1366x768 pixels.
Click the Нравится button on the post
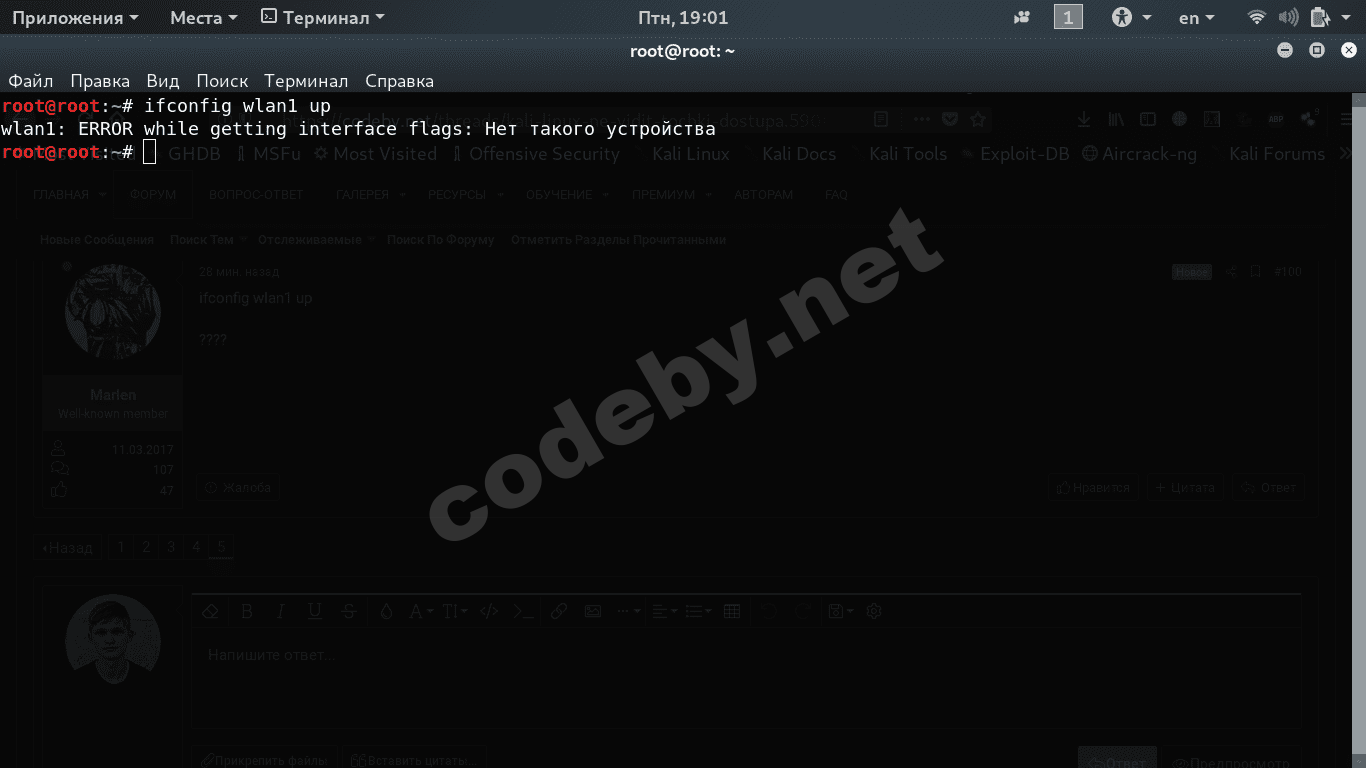point(1093,488)
